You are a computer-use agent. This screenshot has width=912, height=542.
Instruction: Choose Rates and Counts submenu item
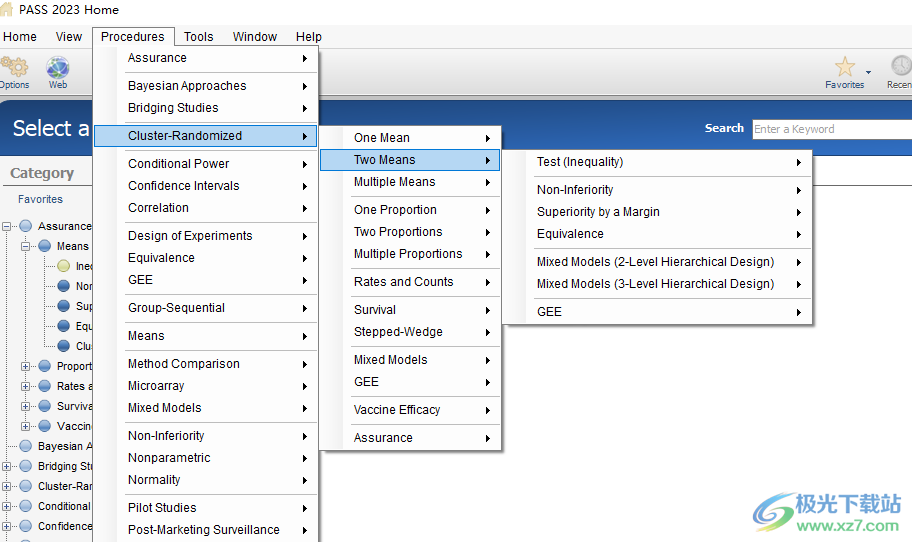click(410, 283)
